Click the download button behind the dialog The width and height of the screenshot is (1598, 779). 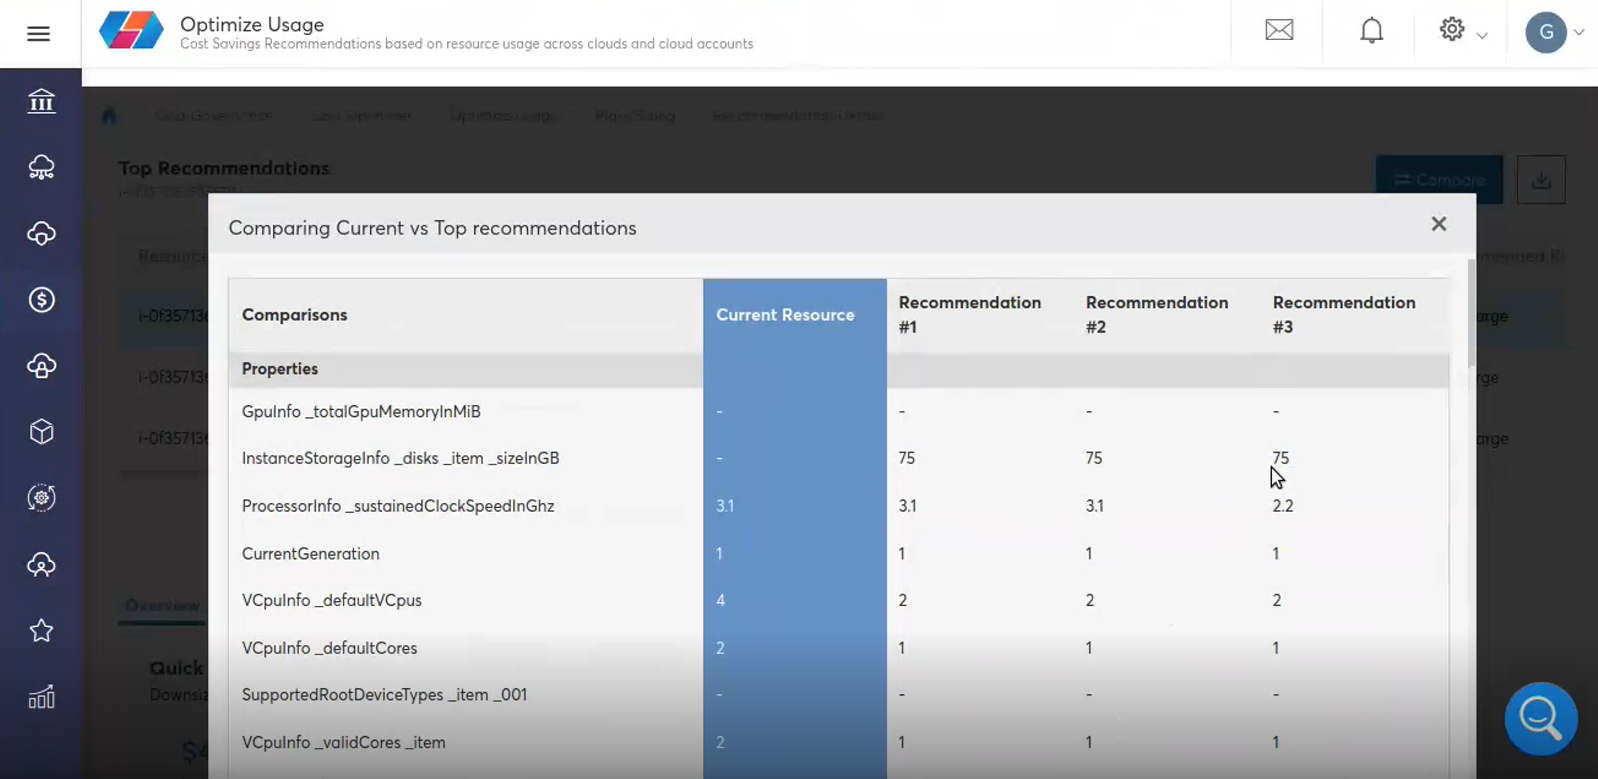pos(1541,180)
